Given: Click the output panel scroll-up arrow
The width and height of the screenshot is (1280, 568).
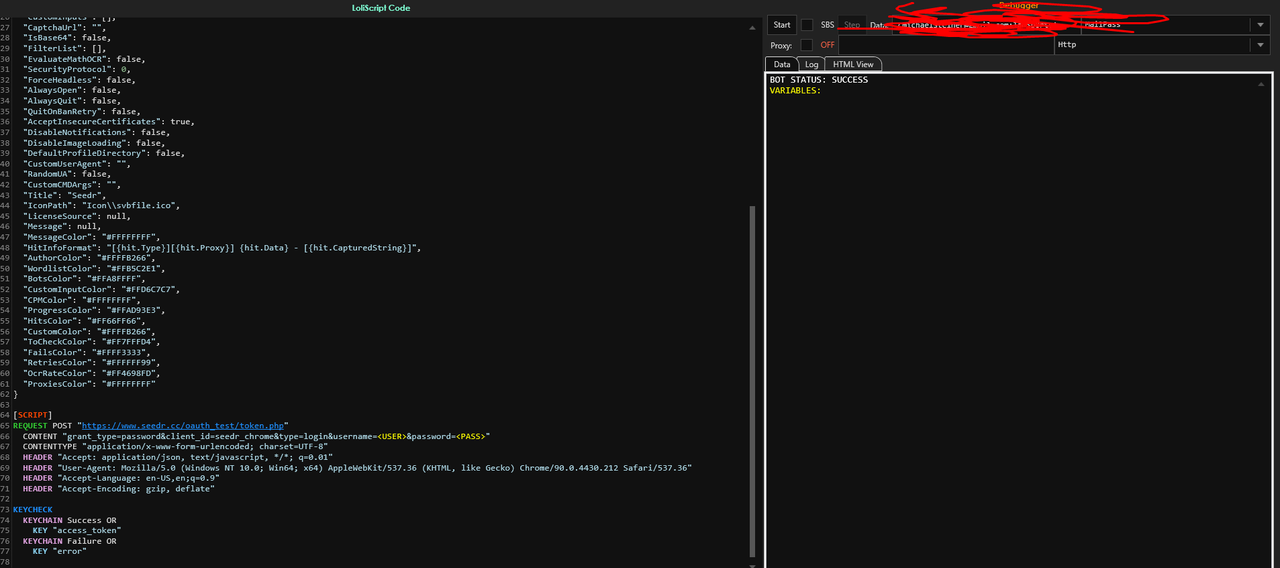Looking at the screenshot, I should (x=1263, y=85).
